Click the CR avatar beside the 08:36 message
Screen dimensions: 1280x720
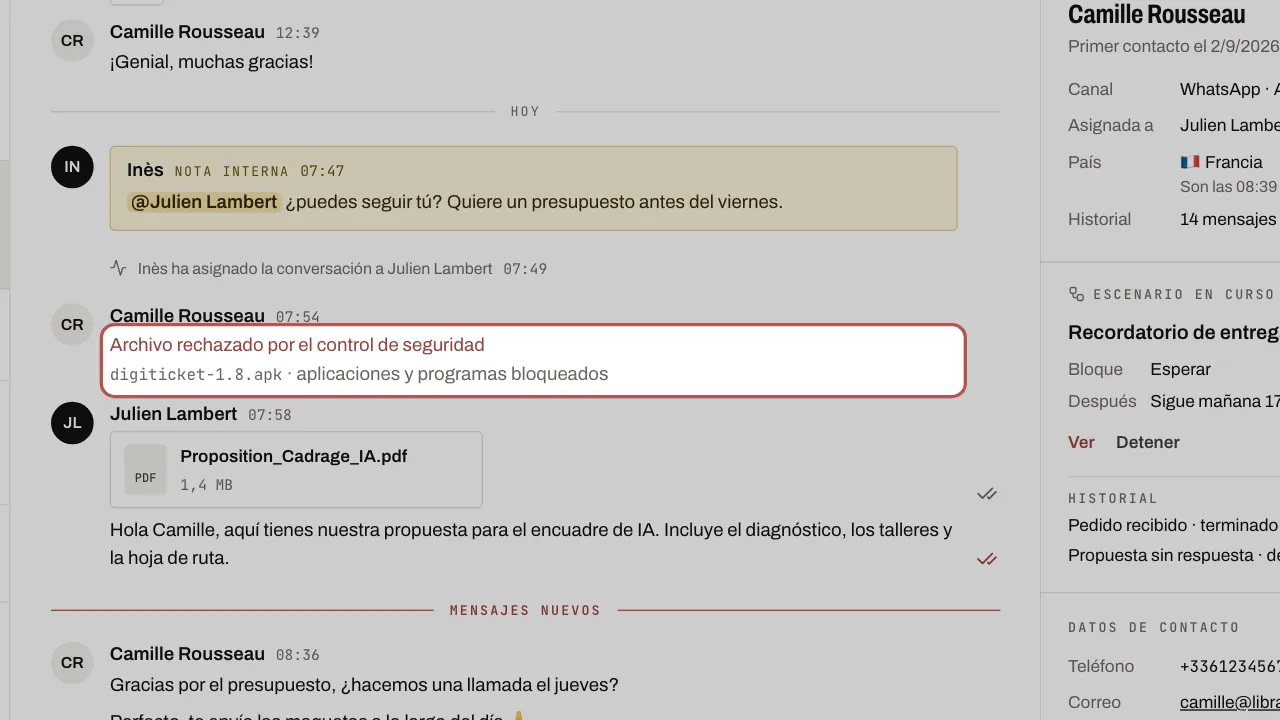pyautogui.click(x=72, y=663)
